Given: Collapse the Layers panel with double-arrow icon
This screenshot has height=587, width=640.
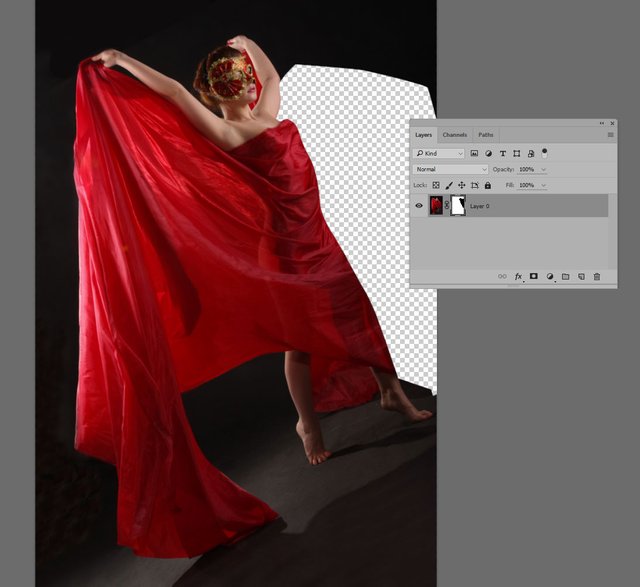Looking at the screenshot, I should click(x=602, y=123).
